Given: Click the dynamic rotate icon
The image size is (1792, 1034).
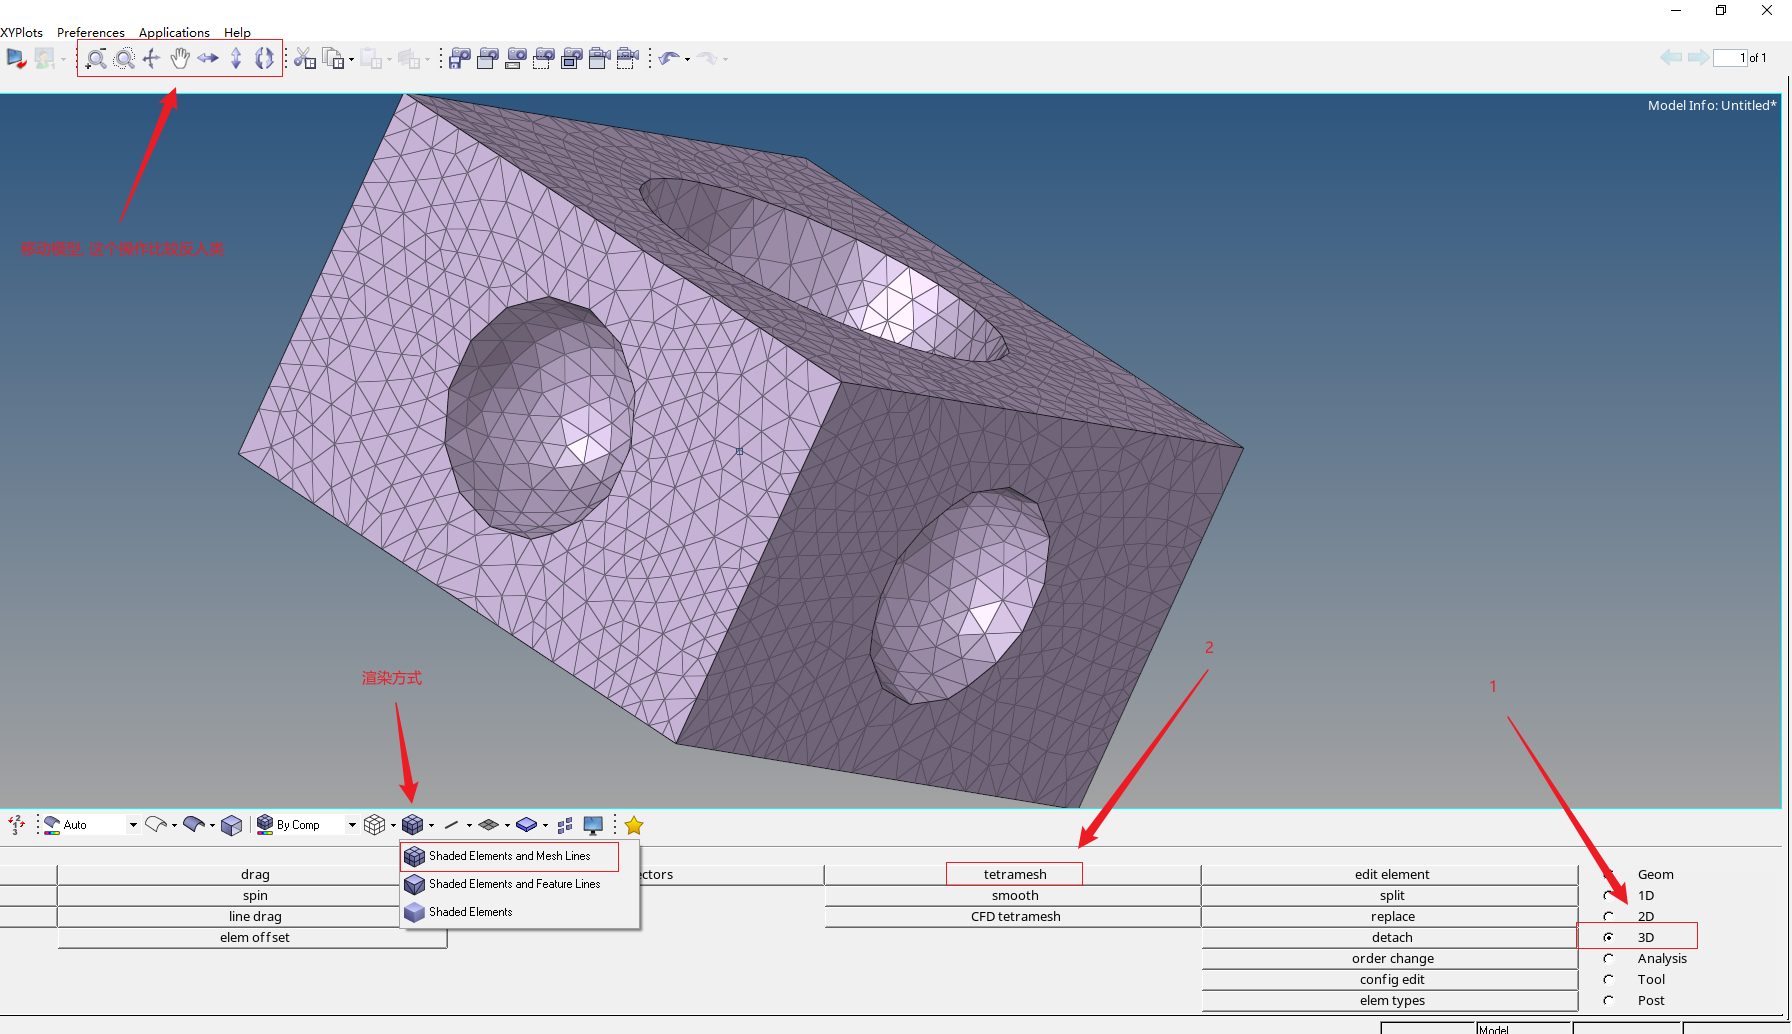Looking at the screenshot, I should coord(264,59).
